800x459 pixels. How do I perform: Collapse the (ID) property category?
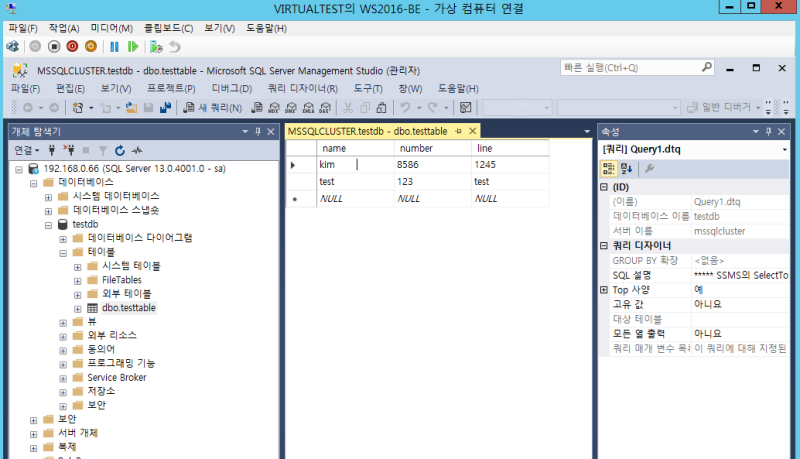click(604, 187)
